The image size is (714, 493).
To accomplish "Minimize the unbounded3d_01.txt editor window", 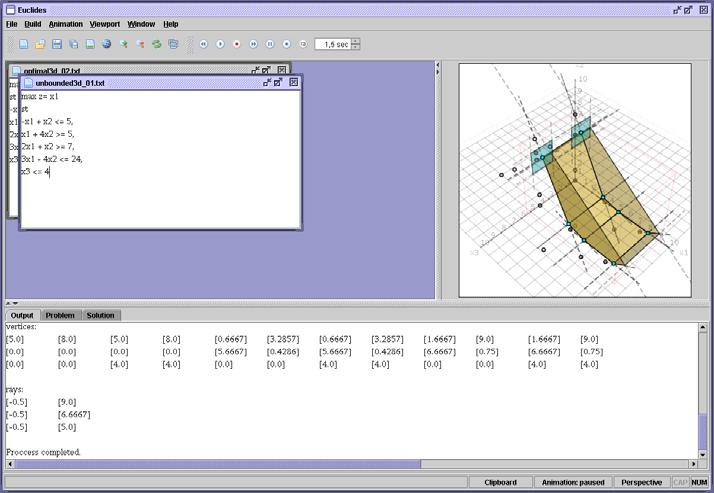I will tap(267, 82).
